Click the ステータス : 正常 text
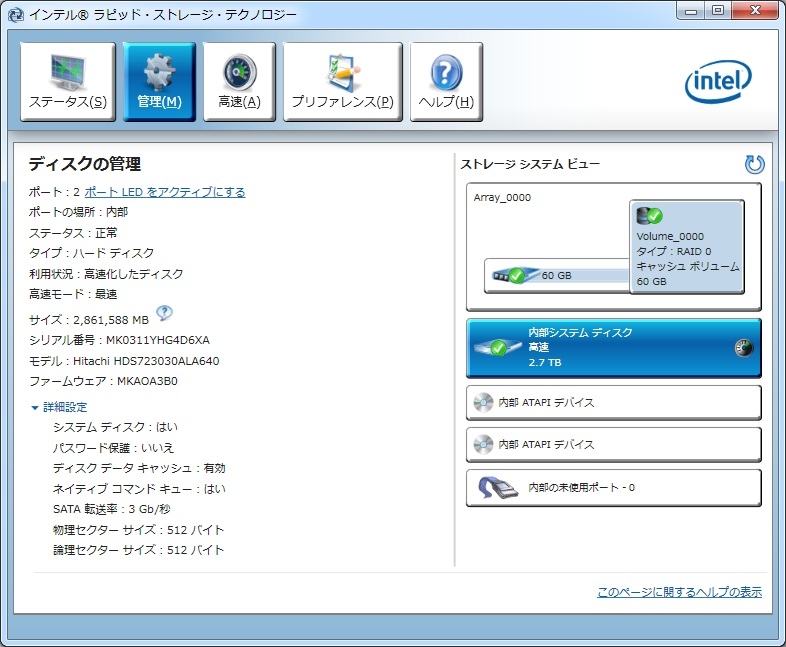786x647 pixels. tap(73, 233)
